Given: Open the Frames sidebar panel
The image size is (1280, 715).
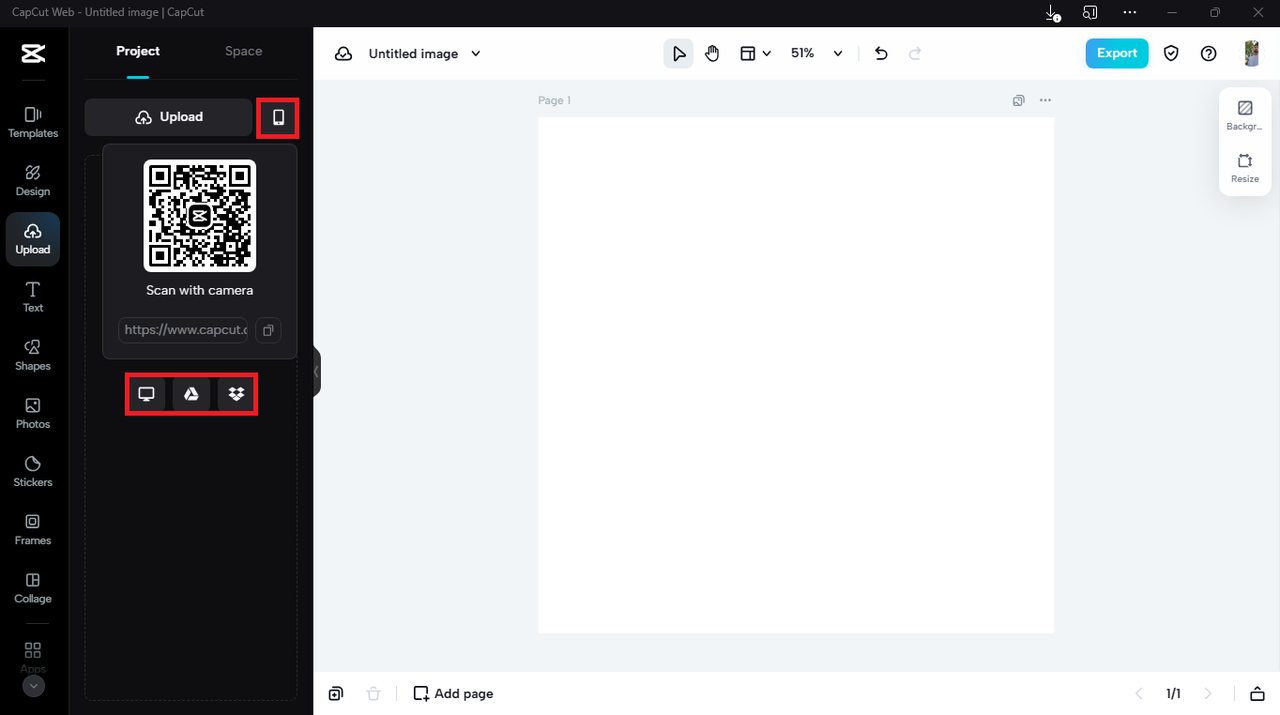Looking at the screenshot, I should pyautogui.click(x=33, y=529).
